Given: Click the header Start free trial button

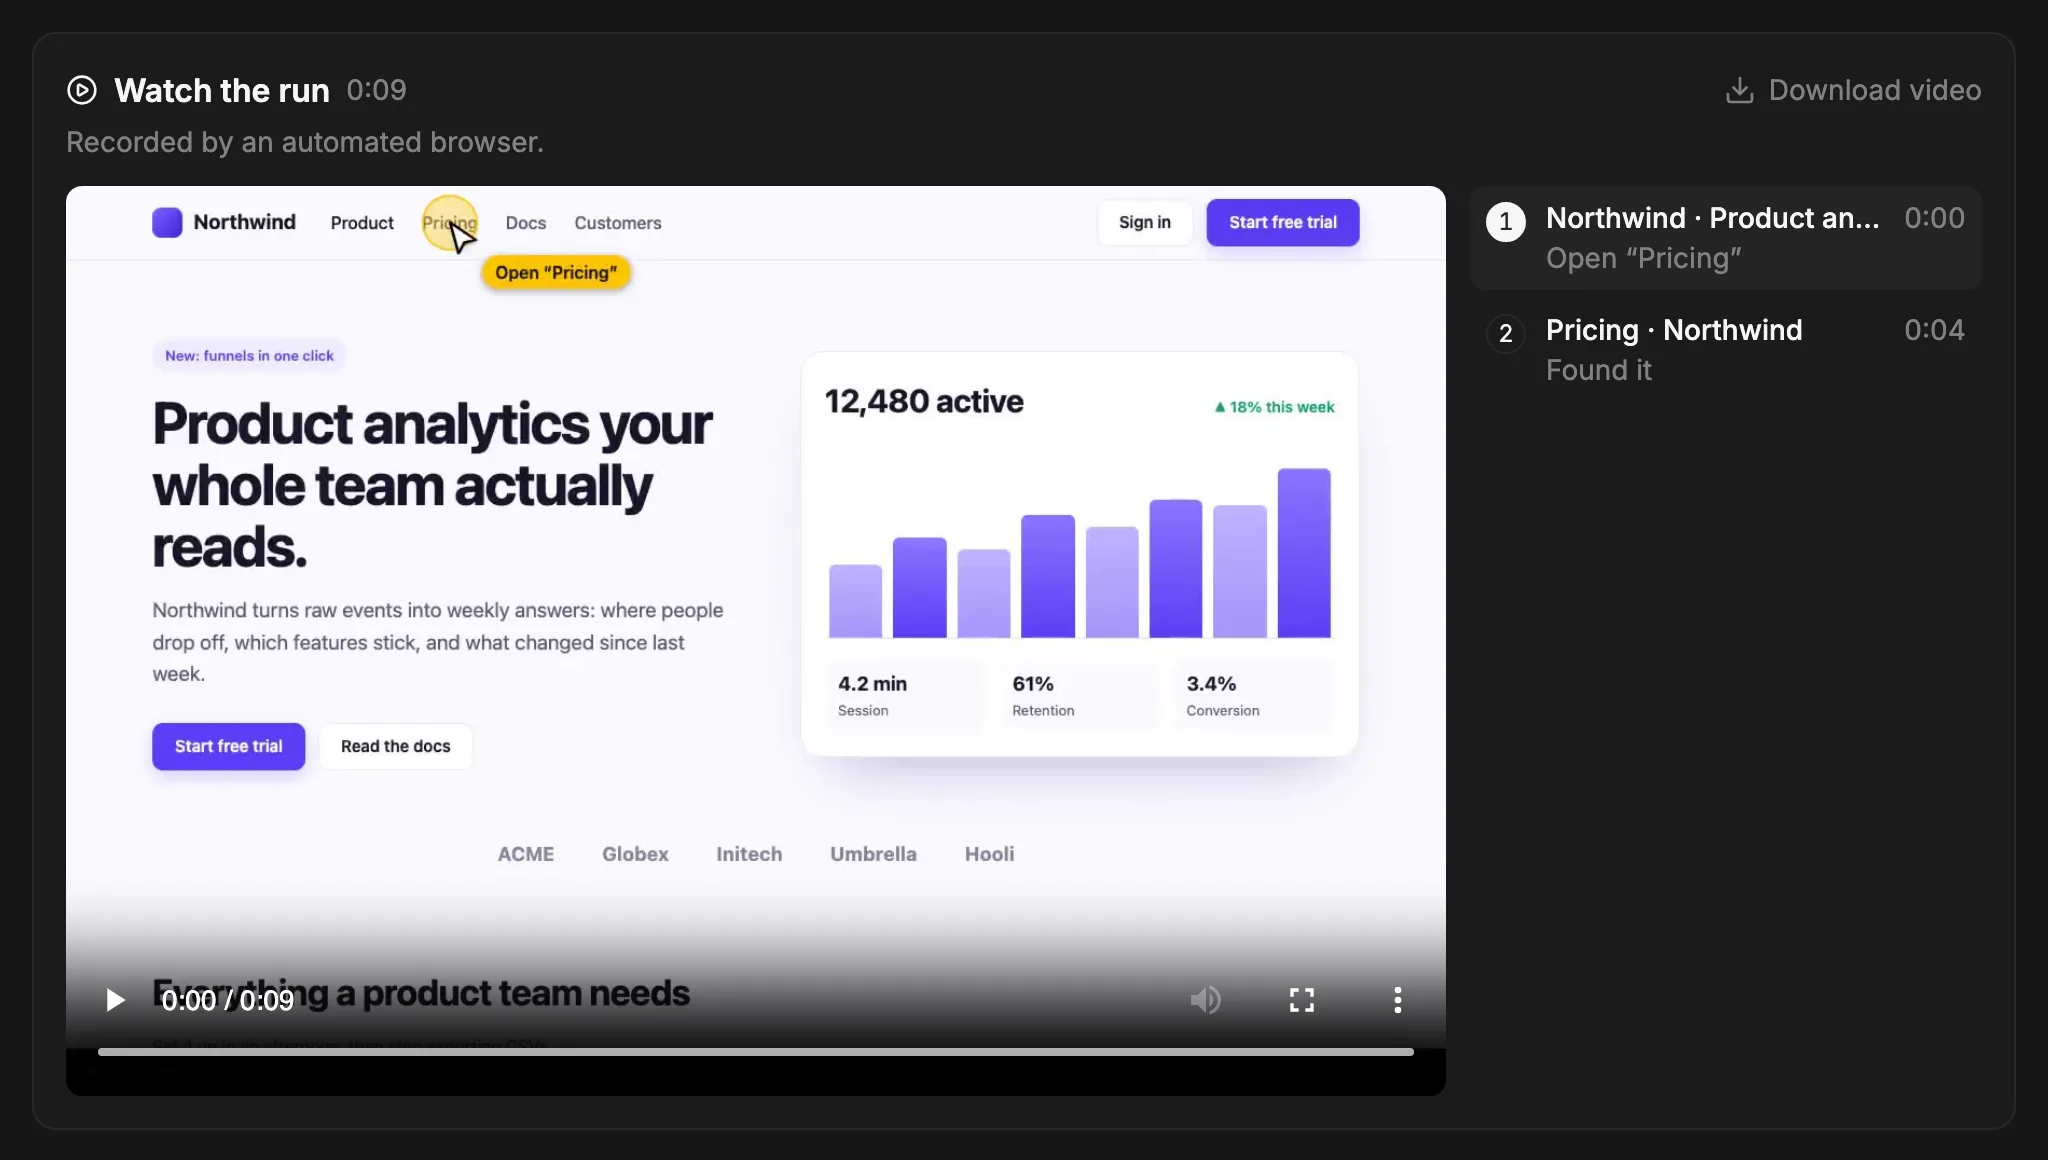Looking at the screenshot, I should (x=1282, y=222).
